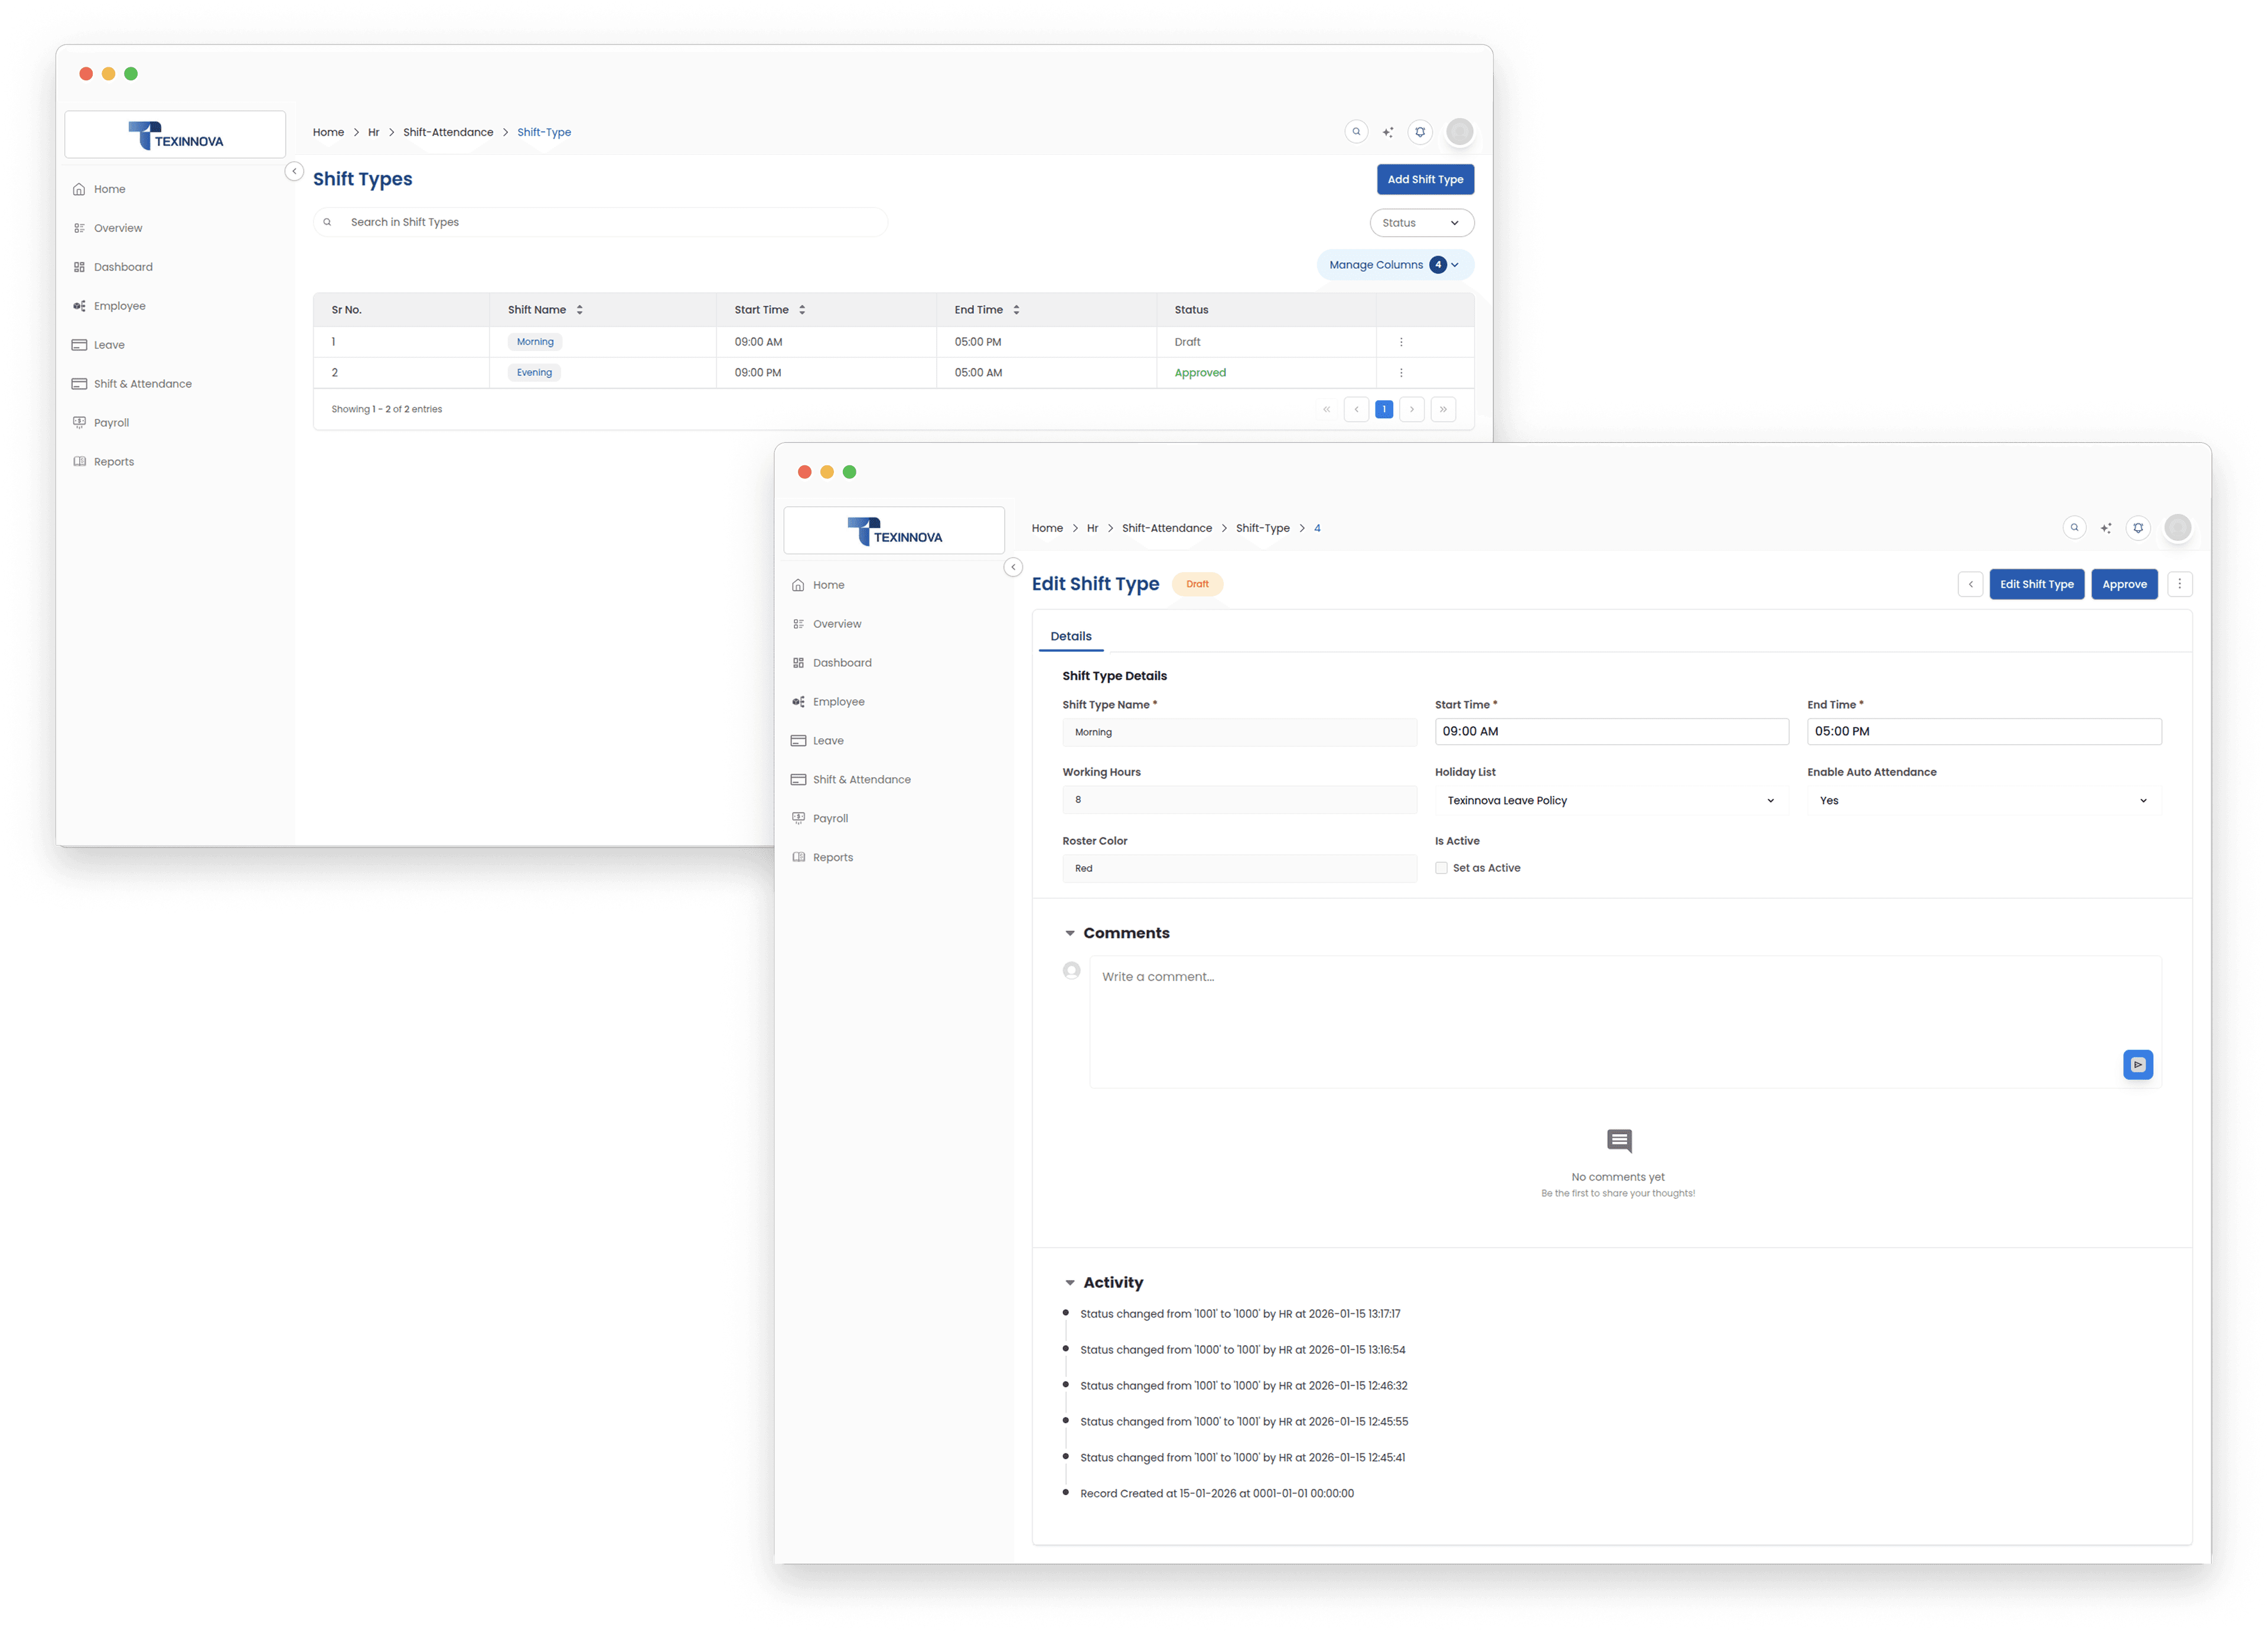Viewport: 2268px width, 1631px height.
Task: Open the Enable Auto Attendance dropdown
Action: [1983, 800]
